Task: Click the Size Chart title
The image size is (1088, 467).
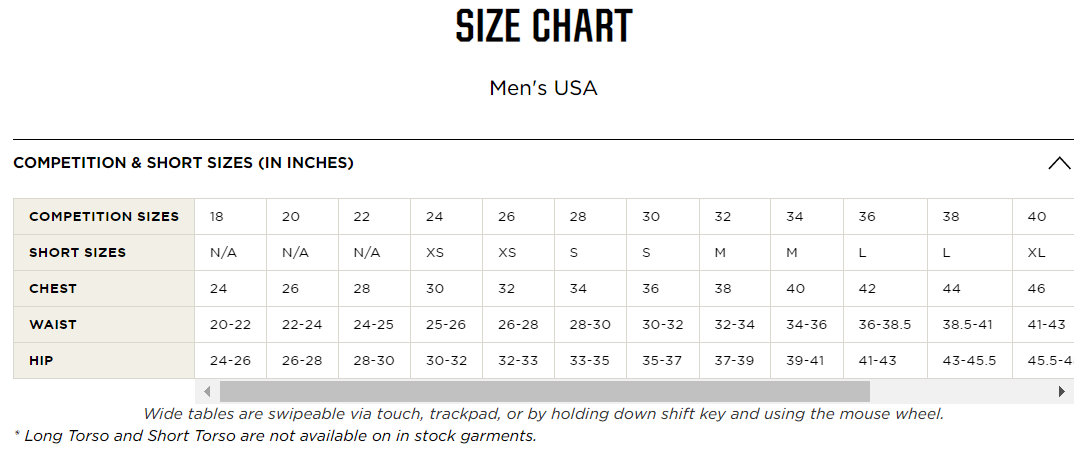Action: tap(544, 26)
